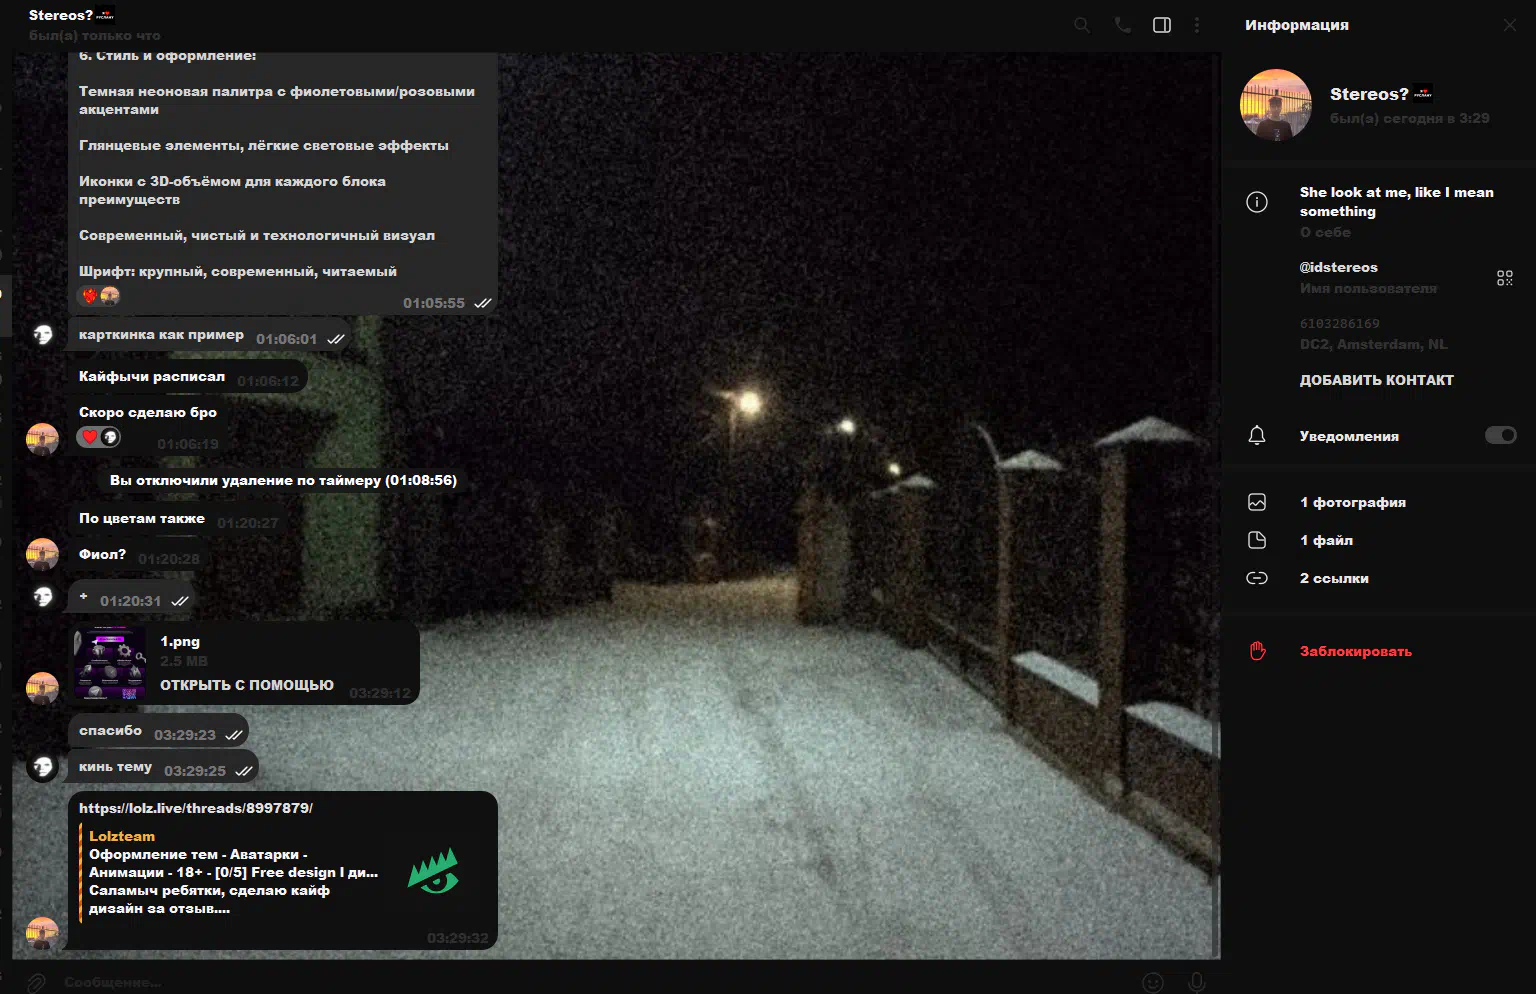The width and height of the screenshot is (1536, 994).
Task: Click the file icon next to 1 файл
Action: coord(1257,540)
